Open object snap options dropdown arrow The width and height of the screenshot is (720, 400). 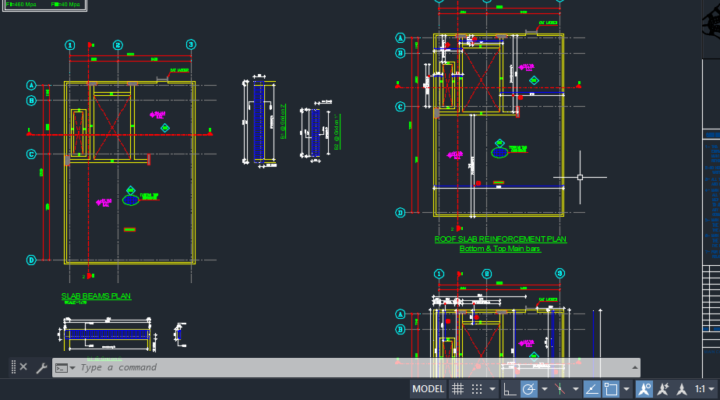pos(626,389)
